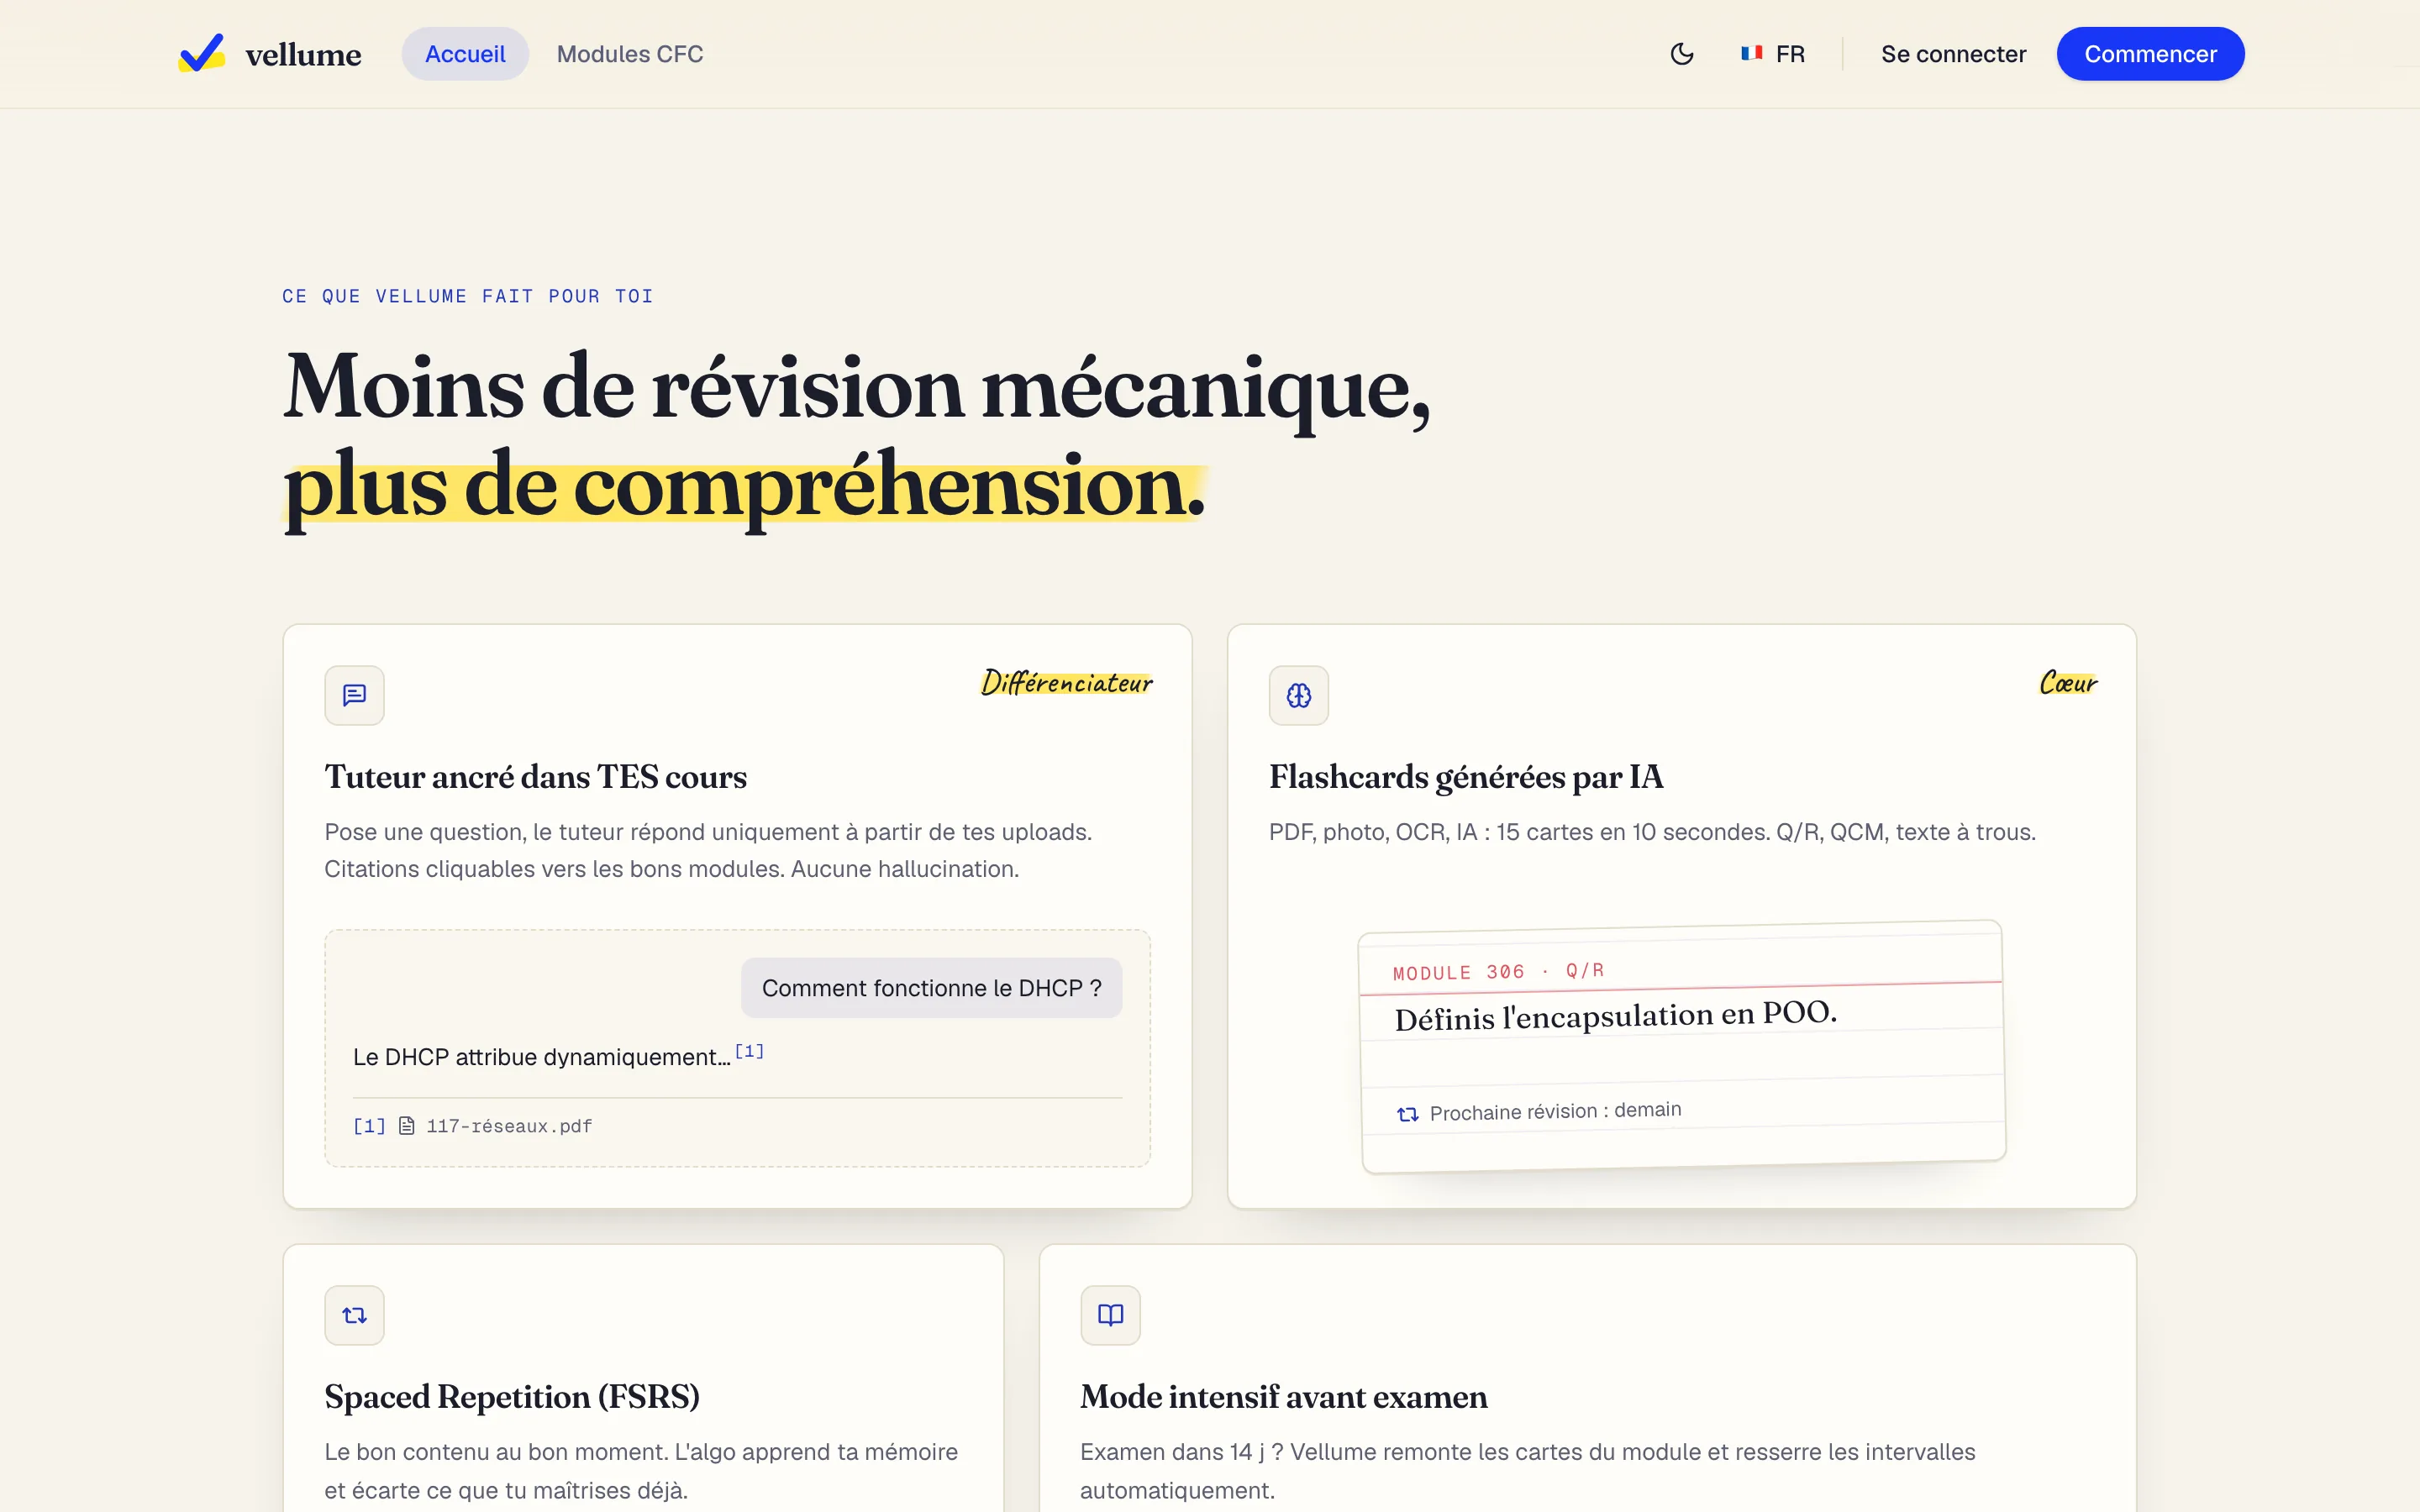Click the 'Comment fonctionne le DHCP ?' bubble
2420x1512 pixels.
[x=931, y=988]
